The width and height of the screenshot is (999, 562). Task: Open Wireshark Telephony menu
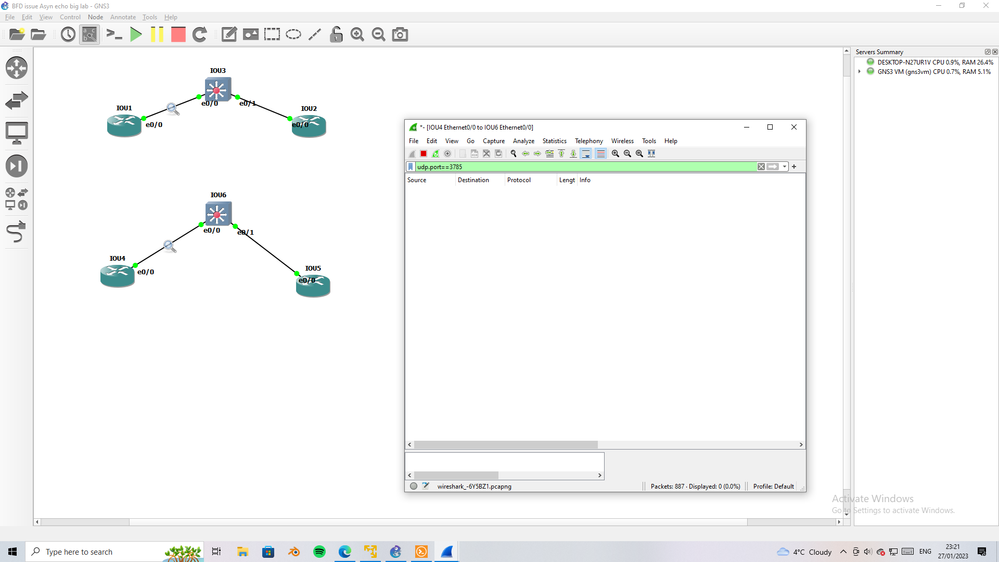tap(589, 141)
